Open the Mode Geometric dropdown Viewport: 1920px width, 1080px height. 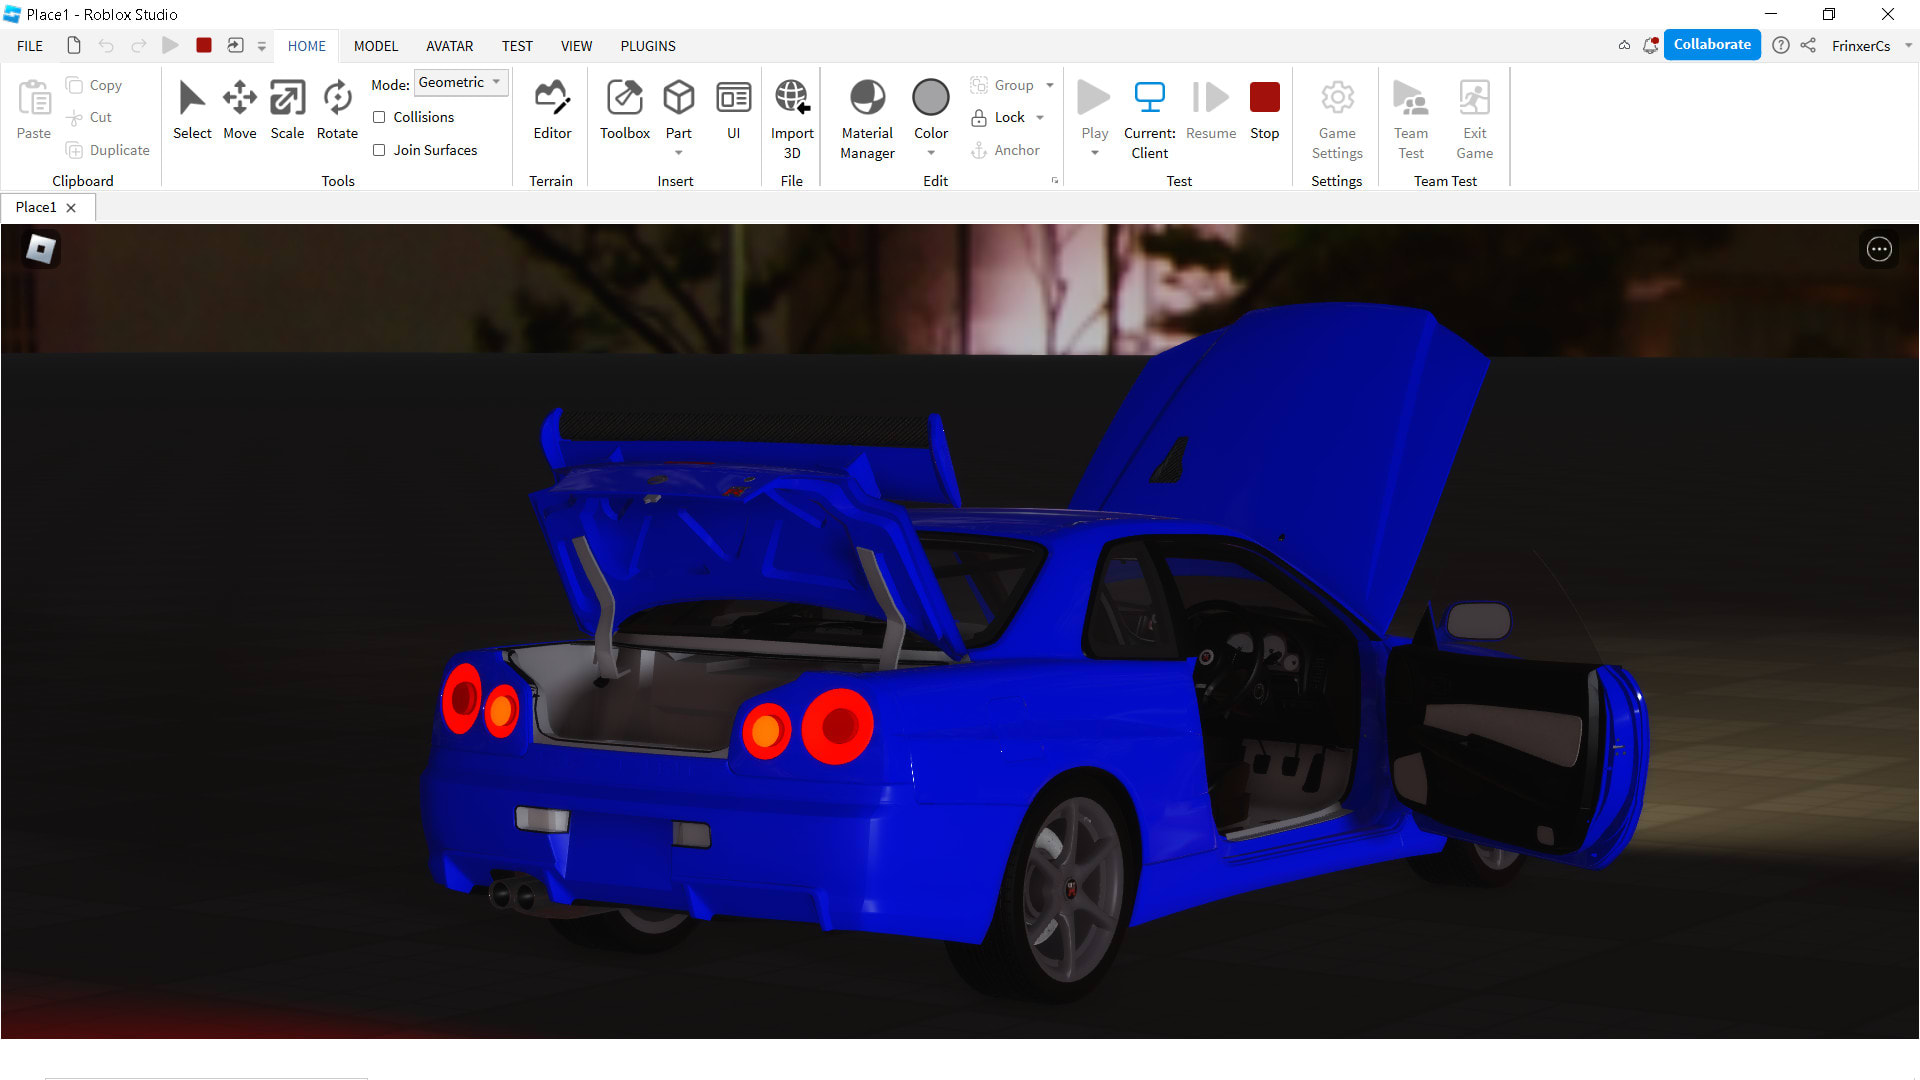461,82
